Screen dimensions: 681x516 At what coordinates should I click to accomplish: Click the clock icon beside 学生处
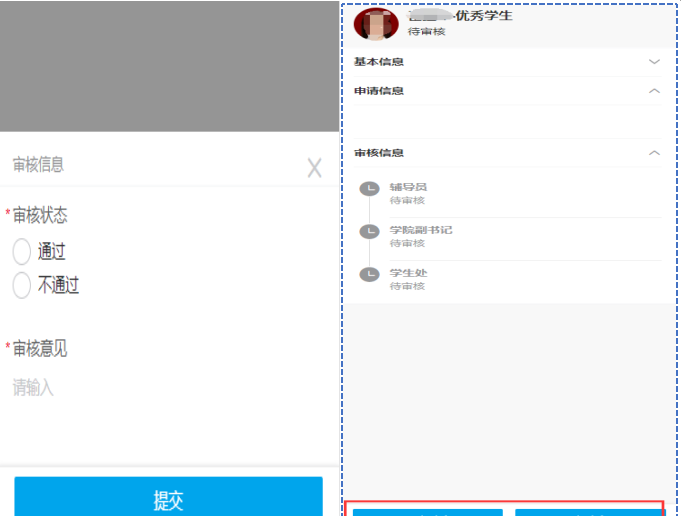(x=369, y=274)
